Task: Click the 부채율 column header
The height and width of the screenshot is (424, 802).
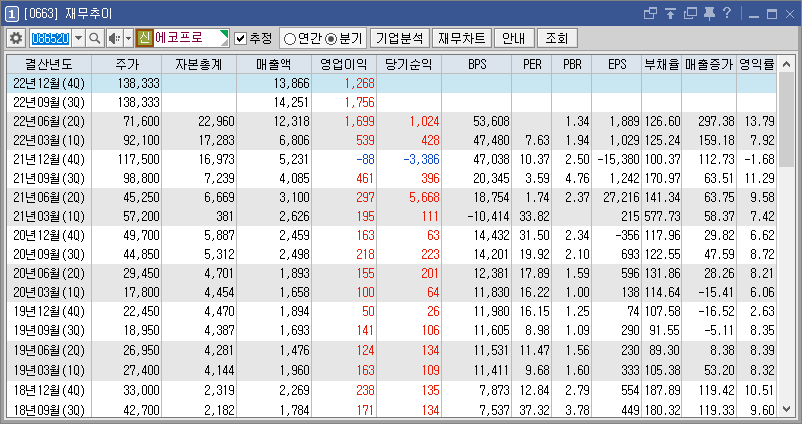Action: click(662, 64)
